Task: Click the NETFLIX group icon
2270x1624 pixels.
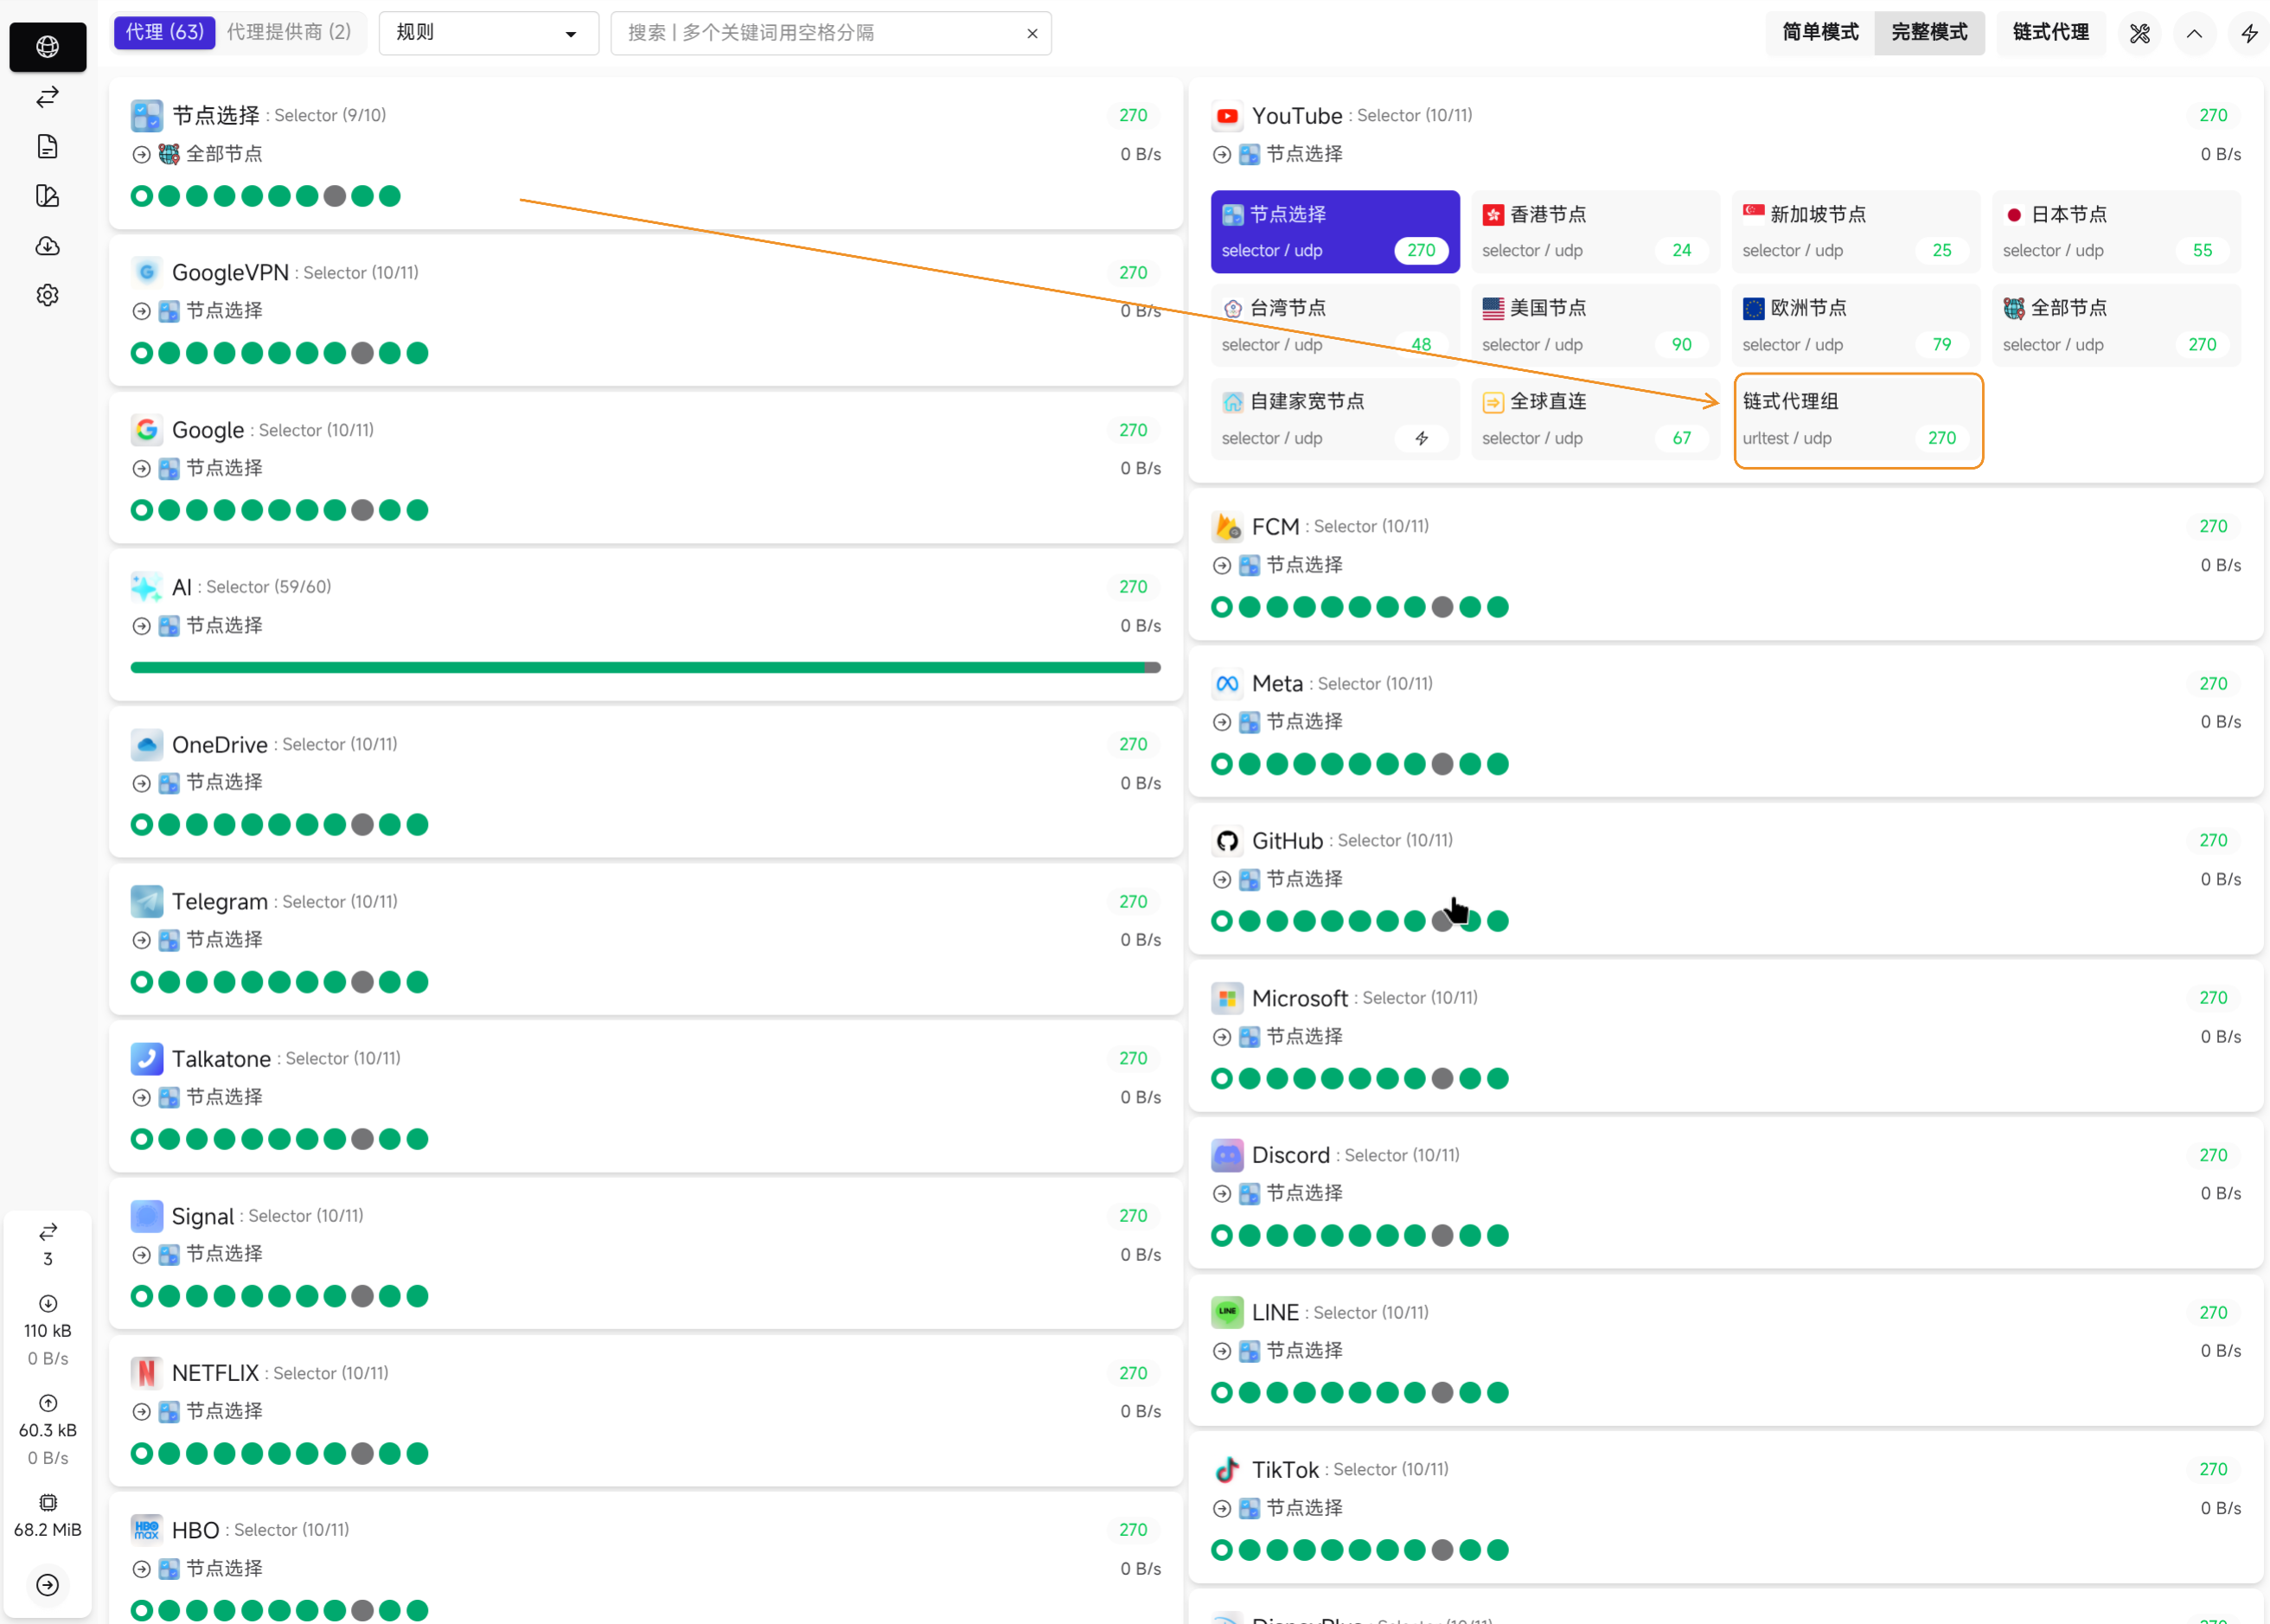Action: point(147,1373)
